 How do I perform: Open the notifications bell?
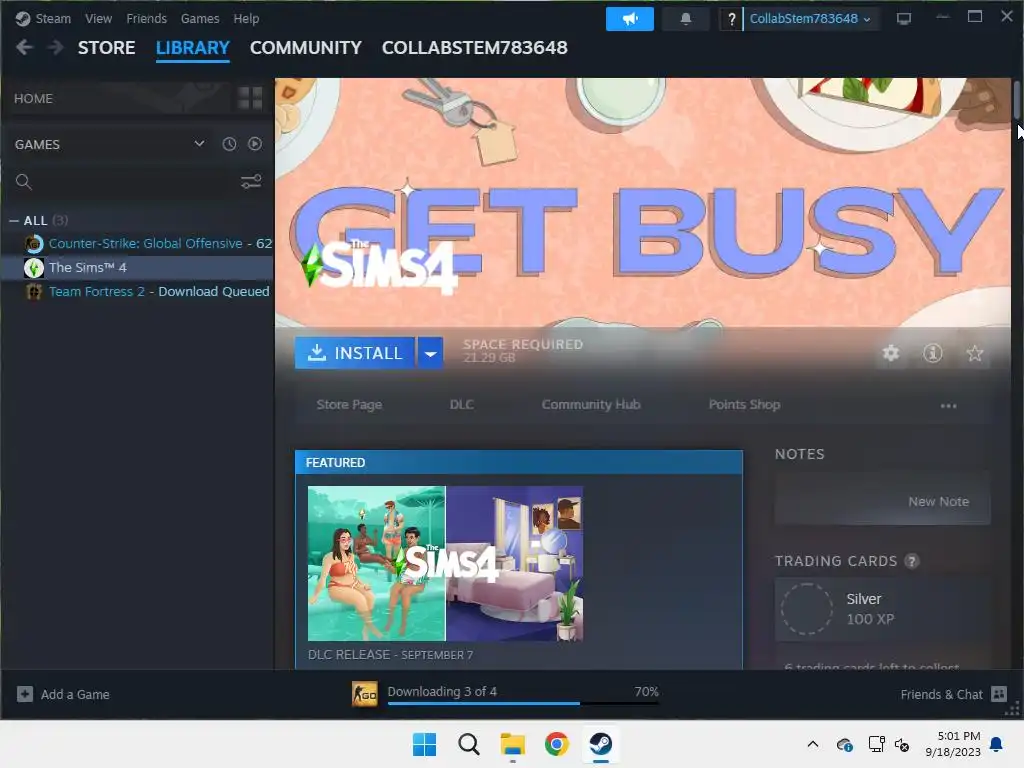(x=686, y=19)
